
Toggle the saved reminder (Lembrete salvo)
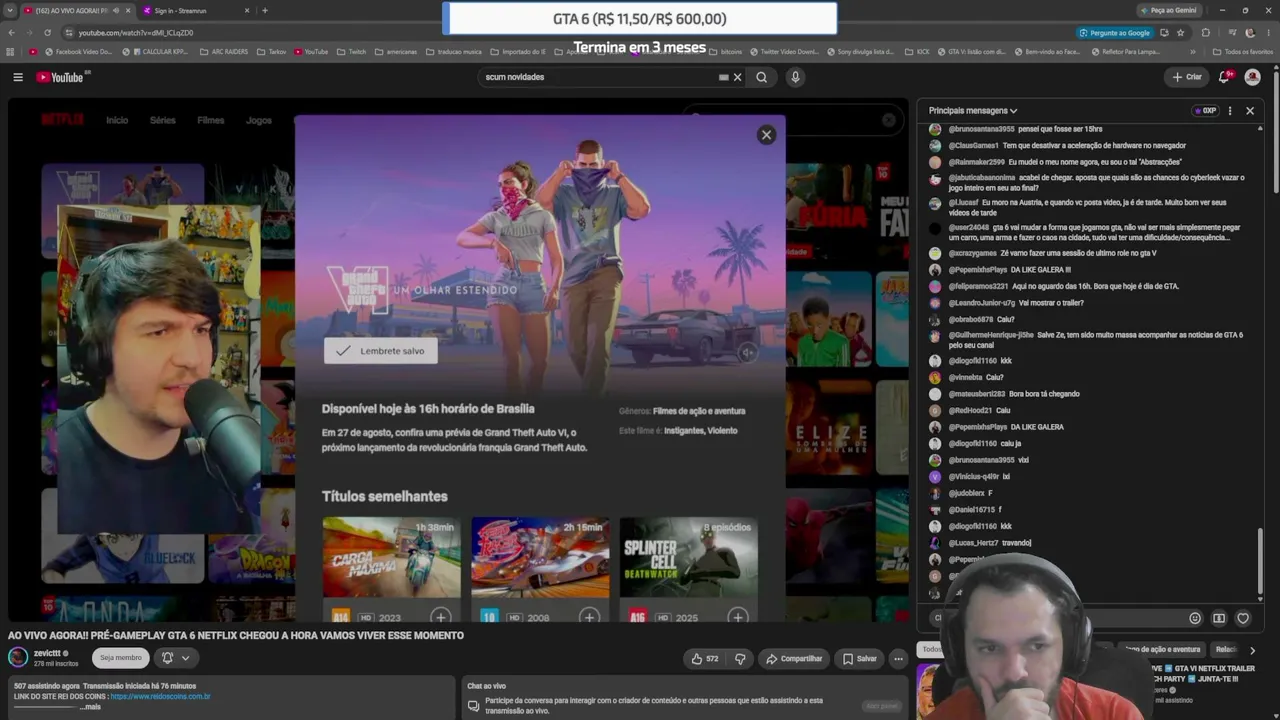(x=380, y=351)
